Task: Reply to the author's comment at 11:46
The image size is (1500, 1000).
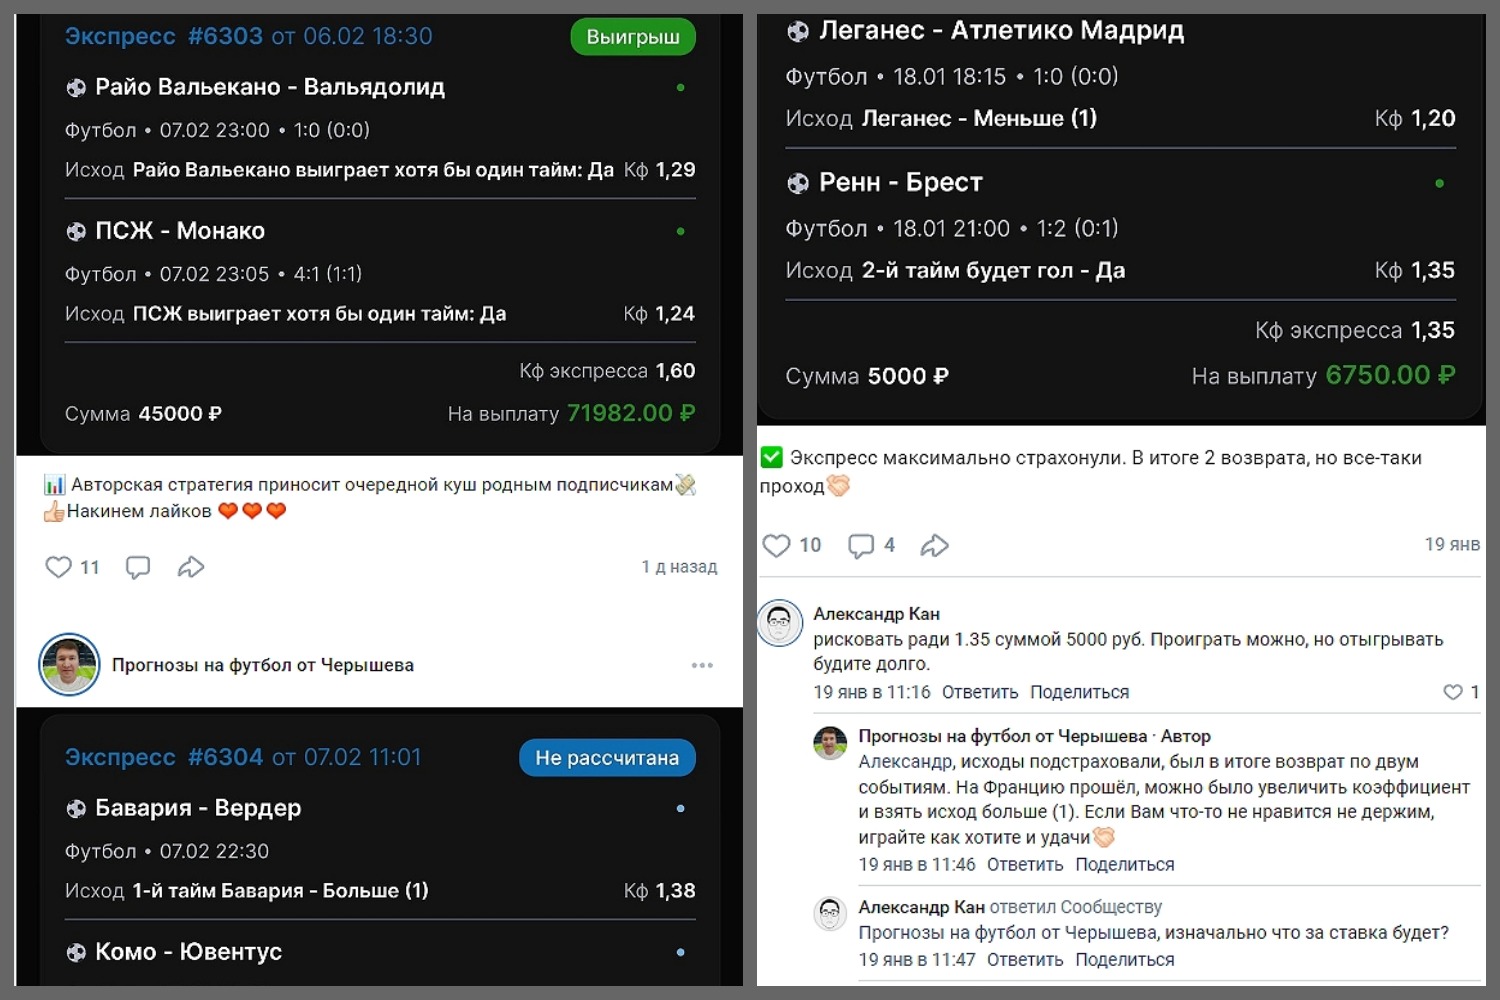Action: coord(1024,864)
